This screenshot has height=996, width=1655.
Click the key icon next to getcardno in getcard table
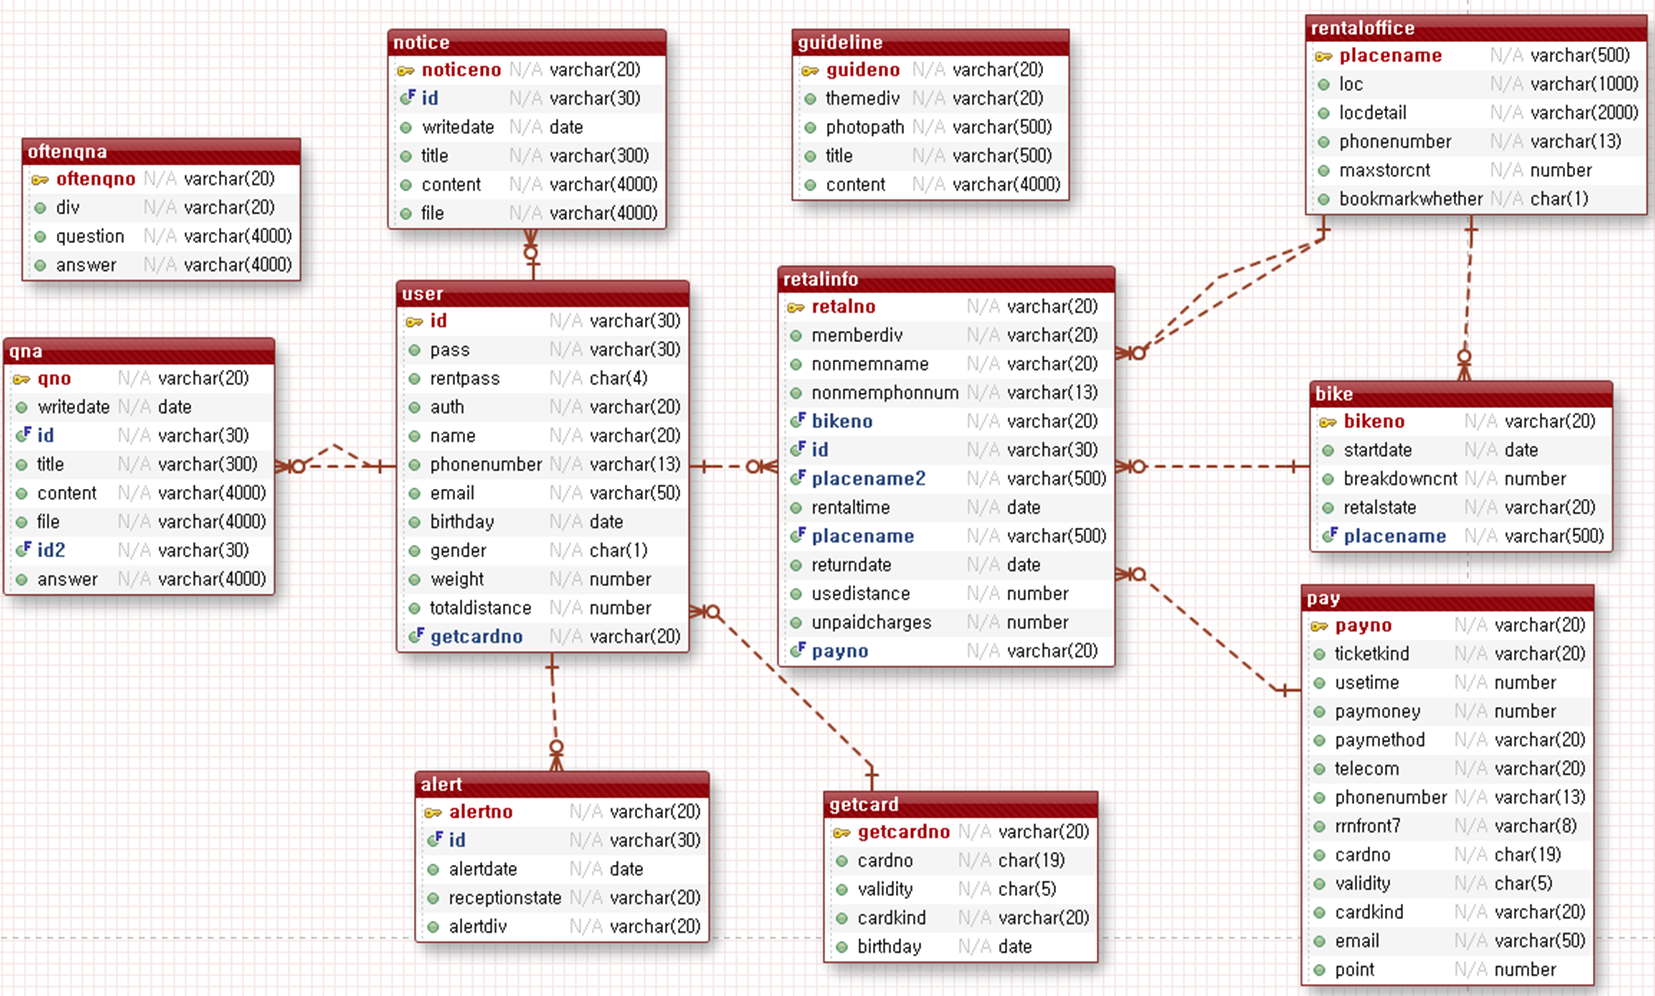pos(841,833)
